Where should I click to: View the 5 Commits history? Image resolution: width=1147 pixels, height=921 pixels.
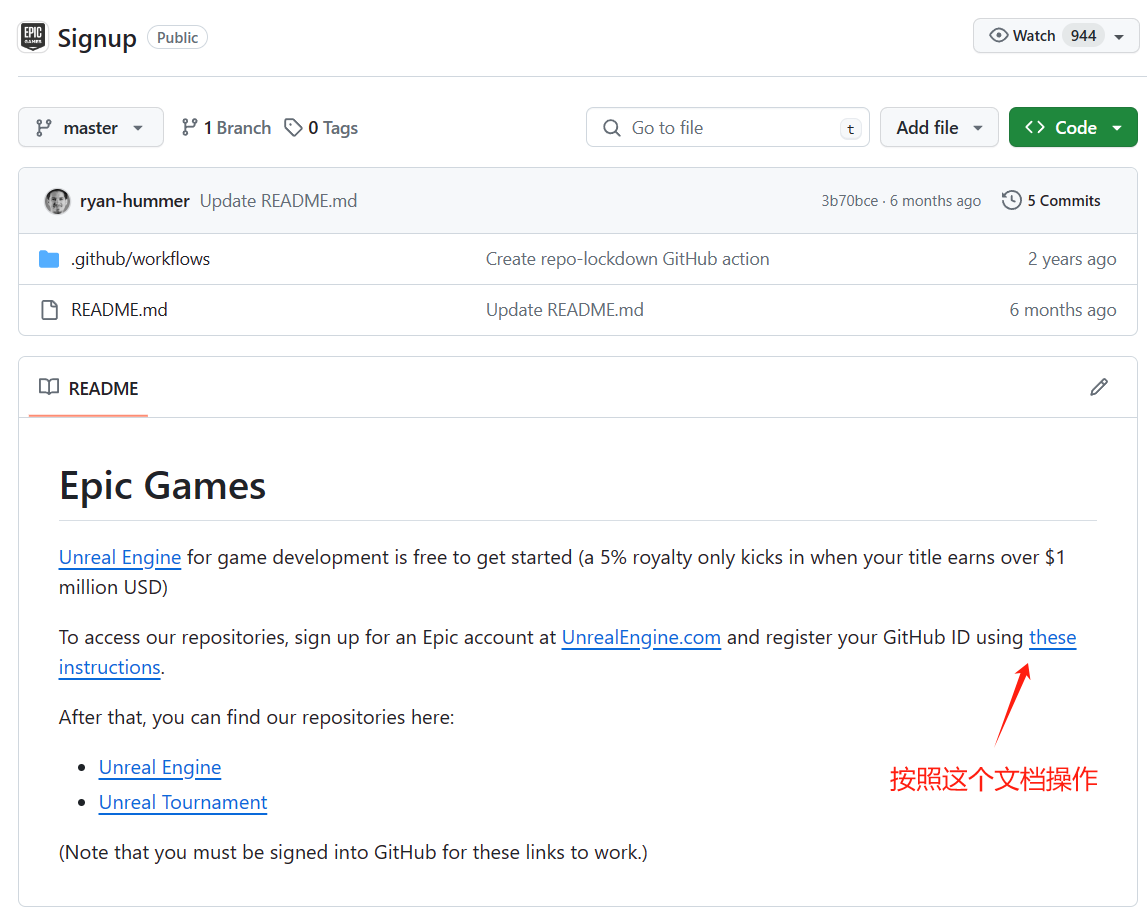(x=1051, y=201)
